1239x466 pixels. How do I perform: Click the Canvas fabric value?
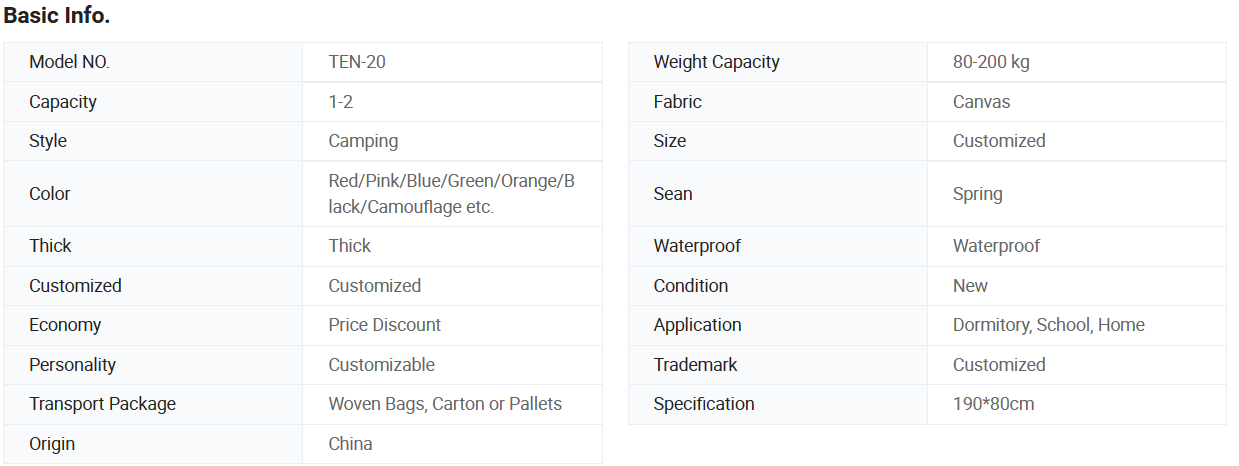pyautogui.click(x=981, y=102)
